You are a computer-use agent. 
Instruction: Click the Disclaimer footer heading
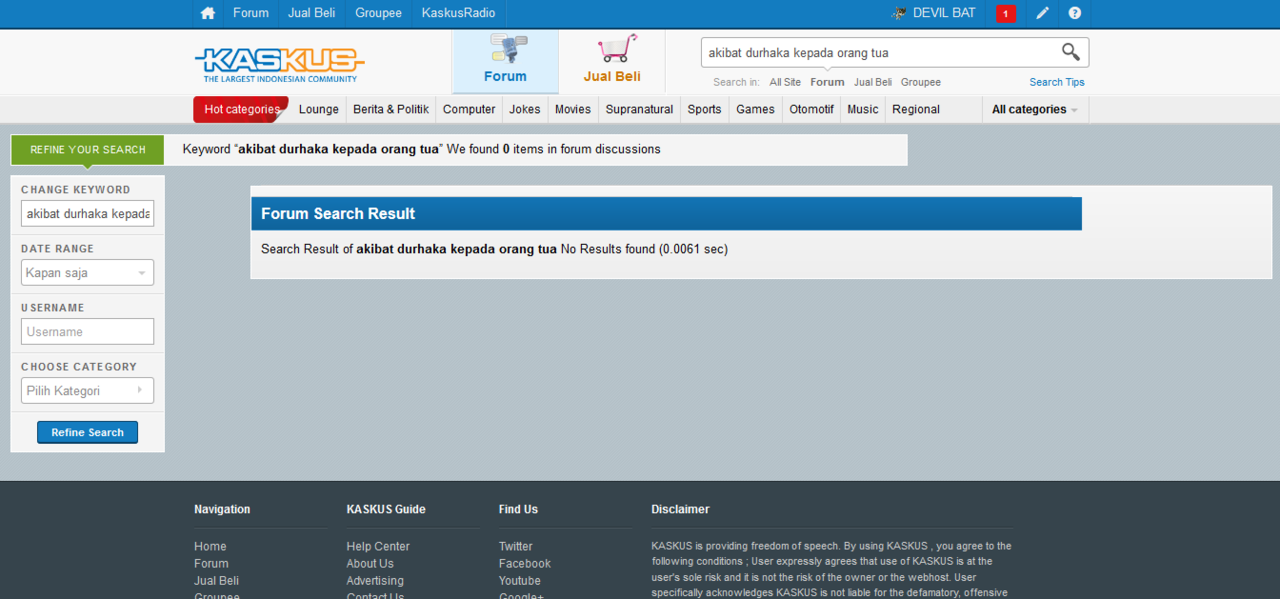tap(680, 509)
